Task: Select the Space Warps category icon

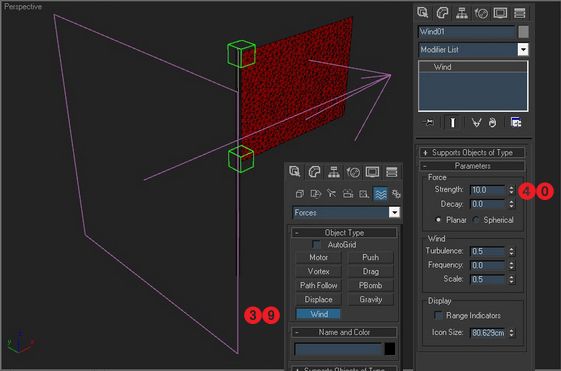Action: (x=380, y=194)
